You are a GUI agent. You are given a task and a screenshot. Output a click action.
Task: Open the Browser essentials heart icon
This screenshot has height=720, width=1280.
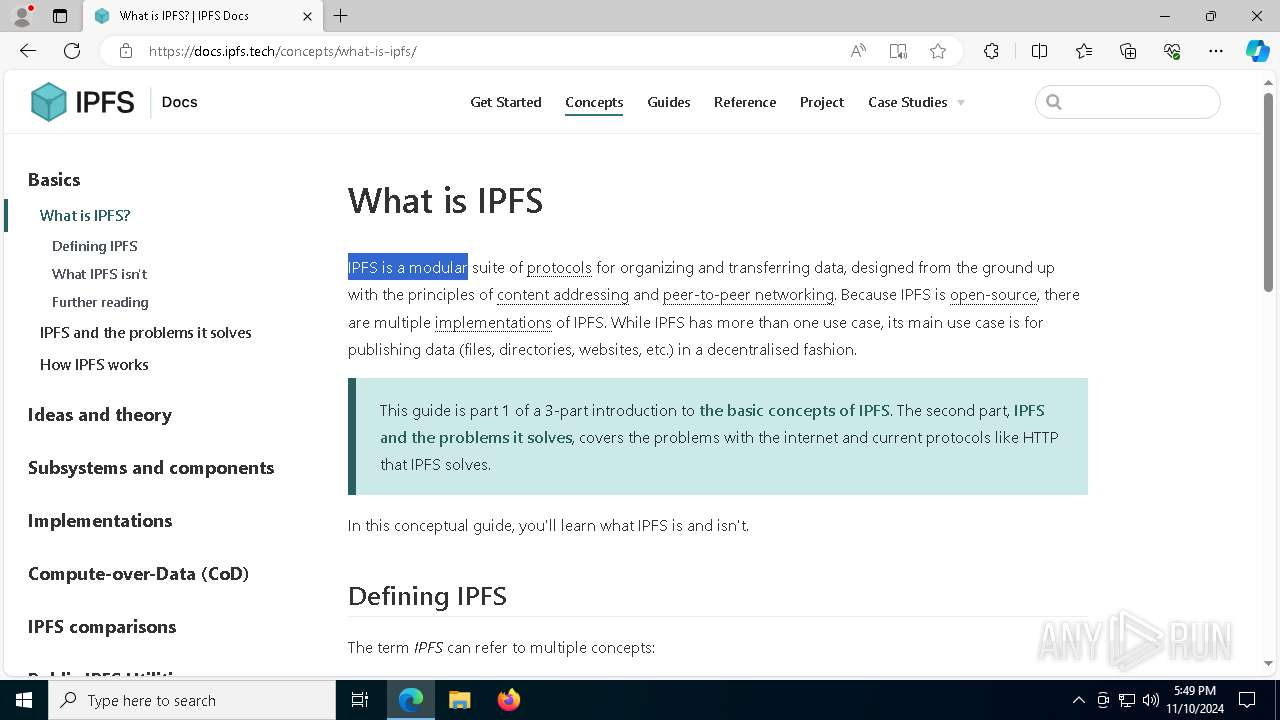[1172, 51]
